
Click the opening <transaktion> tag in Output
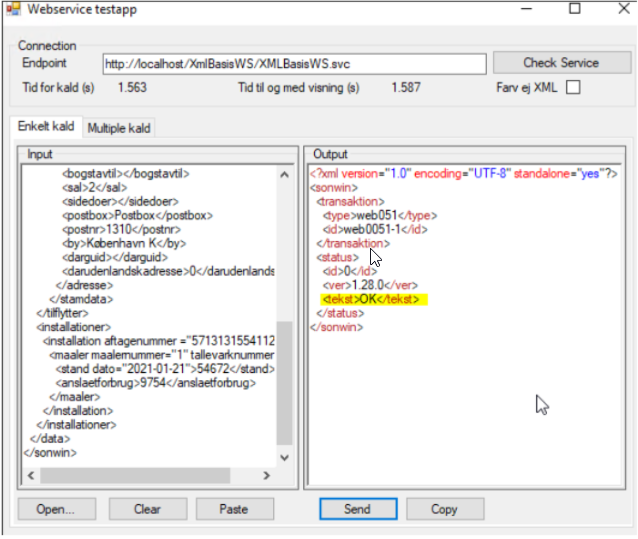350,202
